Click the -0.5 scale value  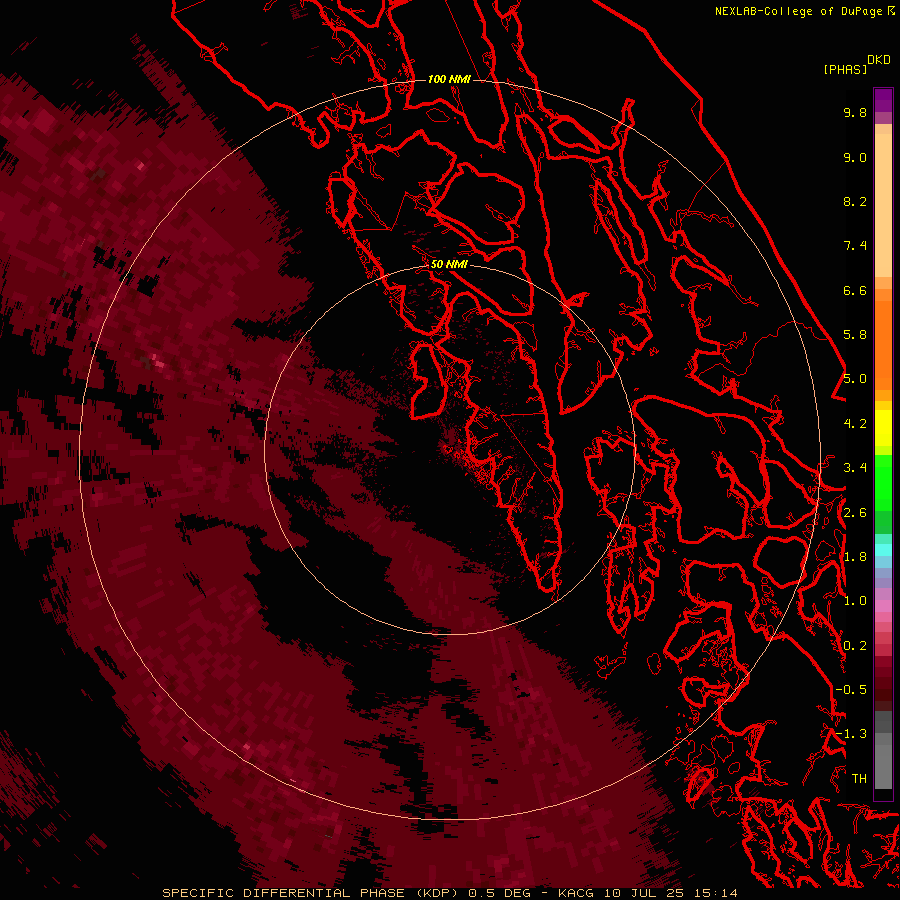click(x=851, y=690)
